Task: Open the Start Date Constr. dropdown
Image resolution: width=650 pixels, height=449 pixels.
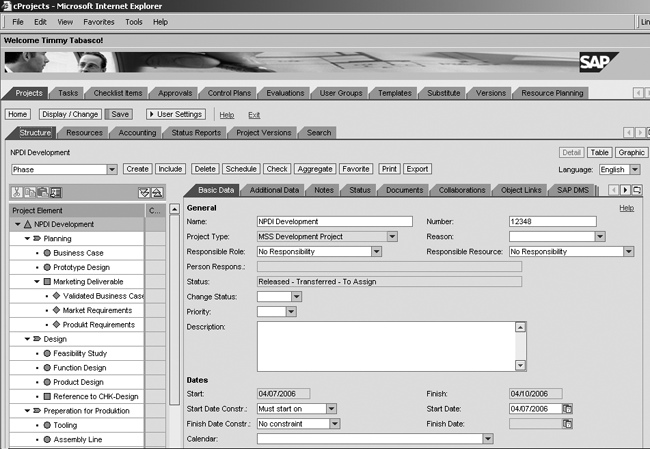Action: 331,409
